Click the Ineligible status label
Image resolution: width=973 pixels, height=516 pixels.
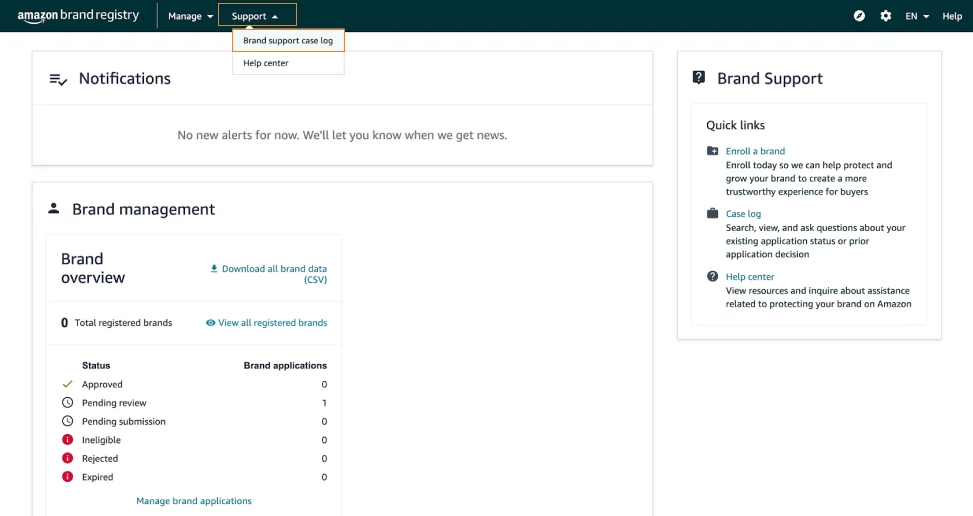[x=101, y=440]
